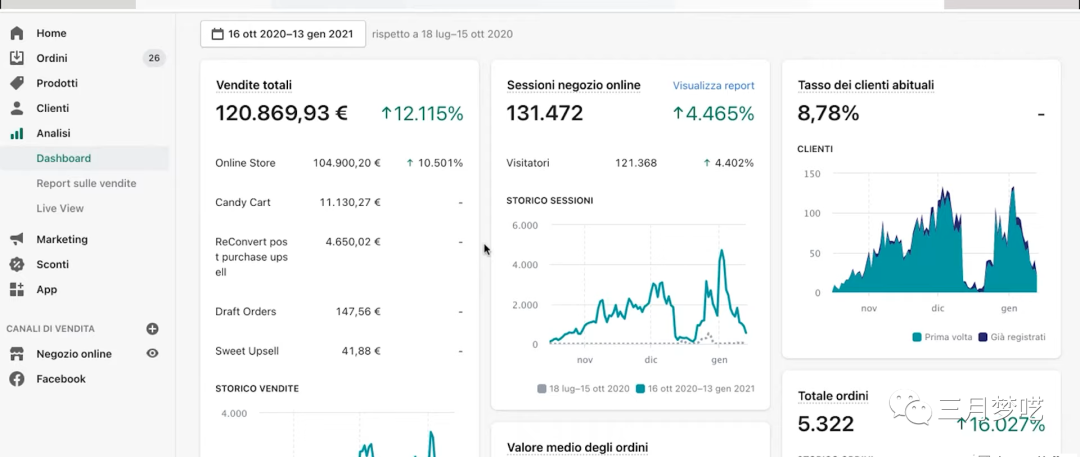Open Live View in Analisi menu
Viewport: 1080px width, 457px height.
pos(60,208)
